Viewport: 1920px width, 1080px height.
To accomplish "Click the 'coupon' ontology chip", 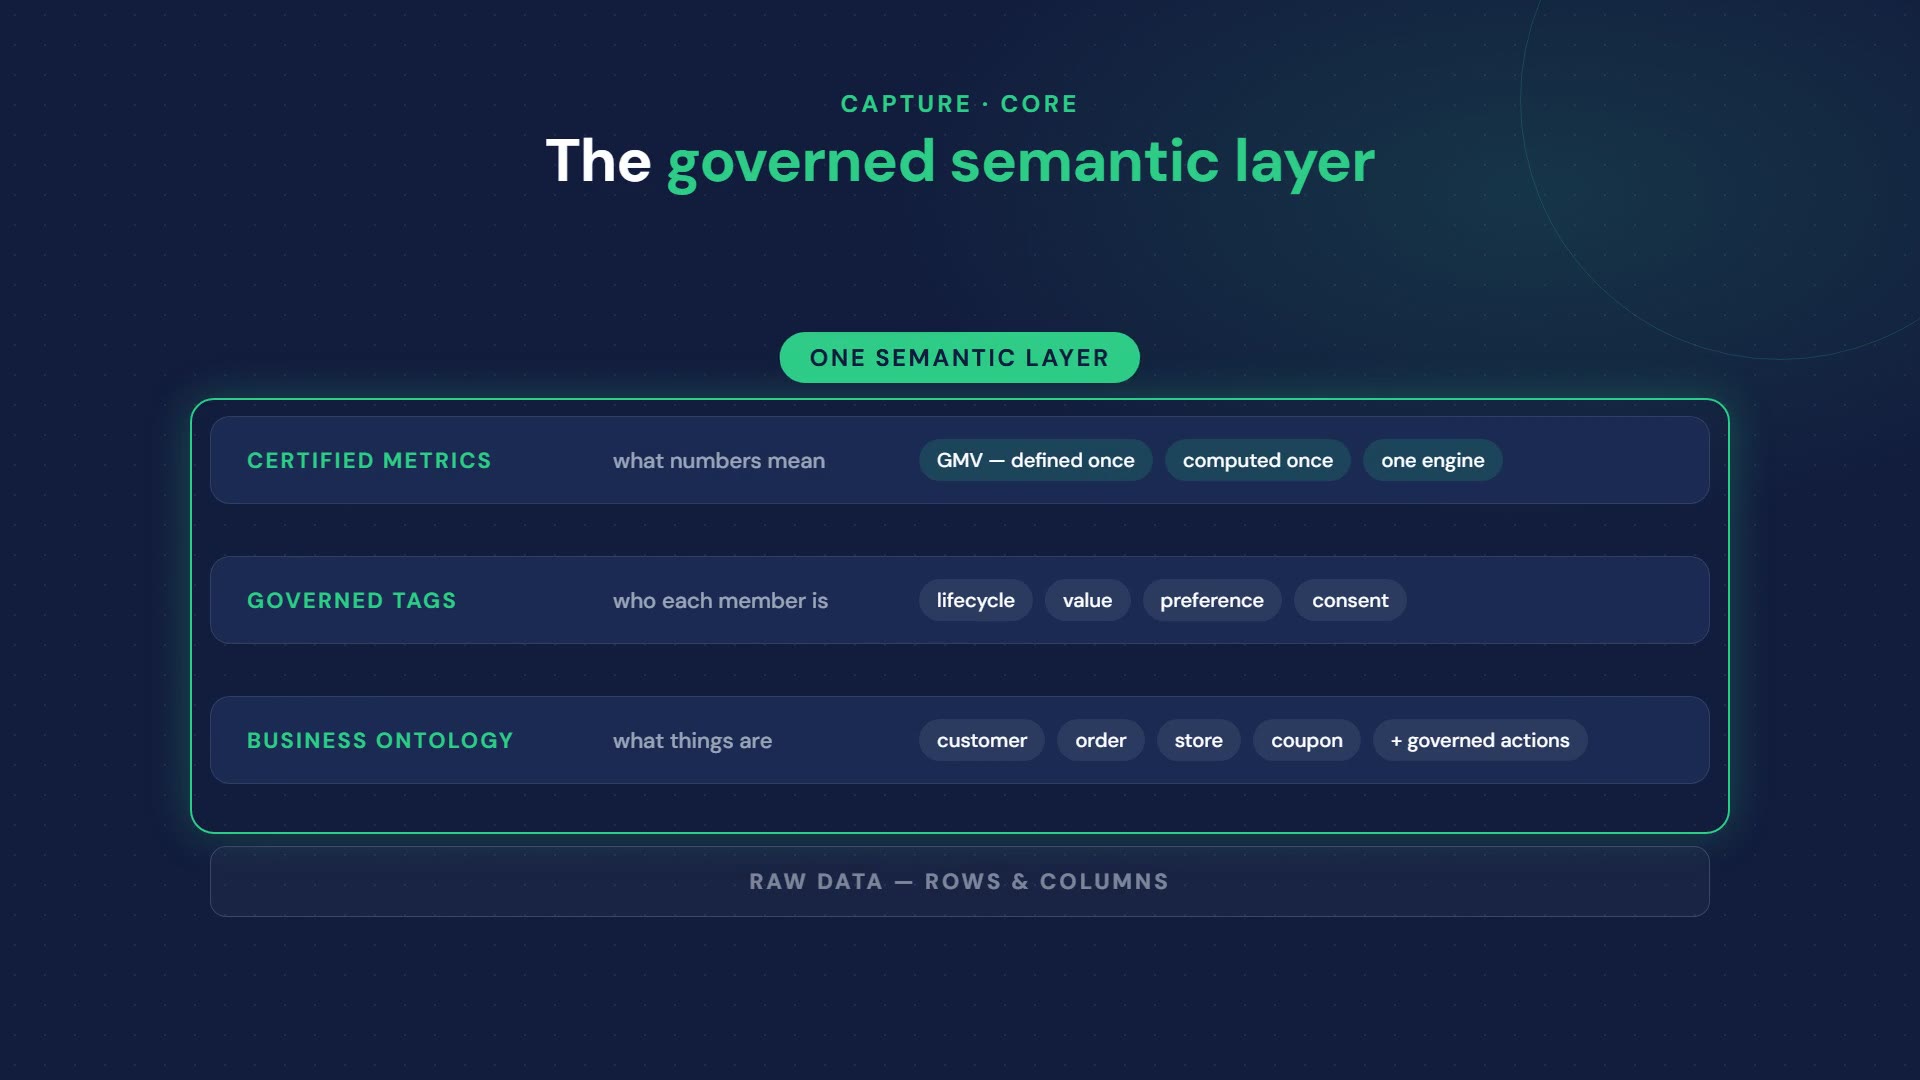I will click(x=1306, y=740).
